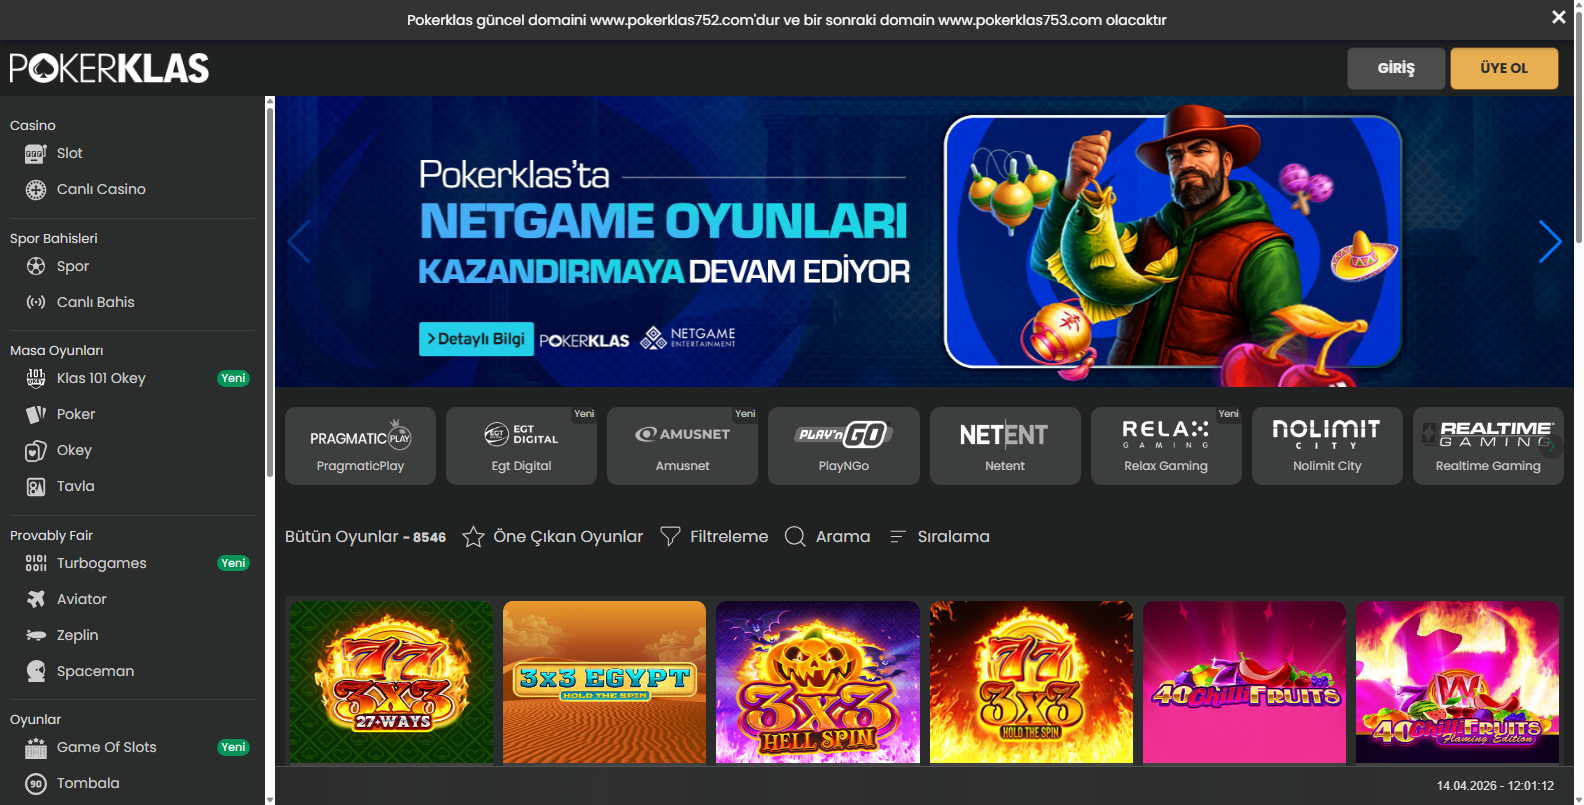Open the 77 3x3 Hold The Spin thumbnail
Screen dimensions: 1584x805
coord(1031,682)
